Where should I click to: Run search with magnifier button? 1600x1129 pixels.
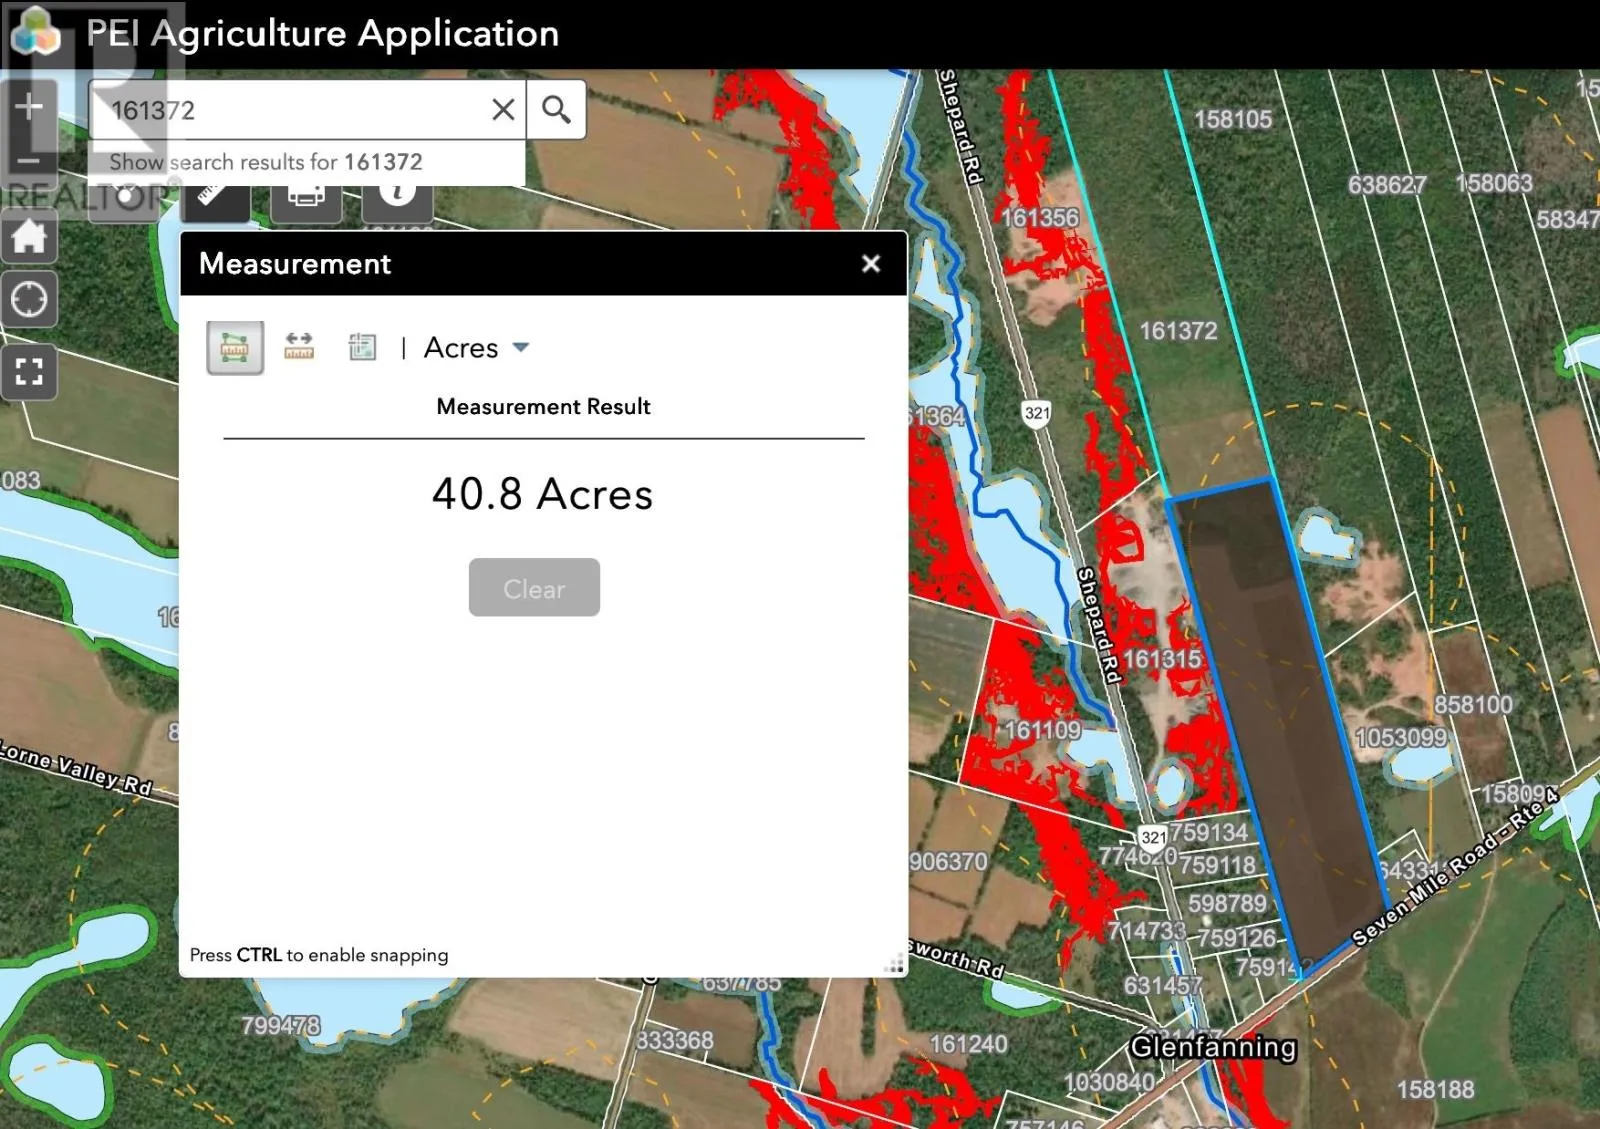coord(556,109)
